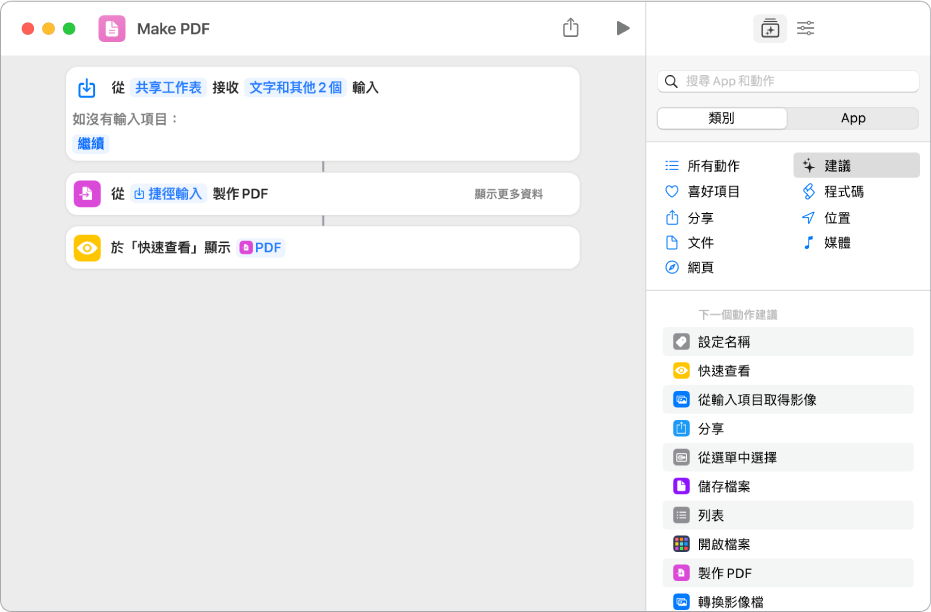Click the Make PDF shortcut icon in title bar
This screenshot has height=612, width=931.
click(112, 28)
